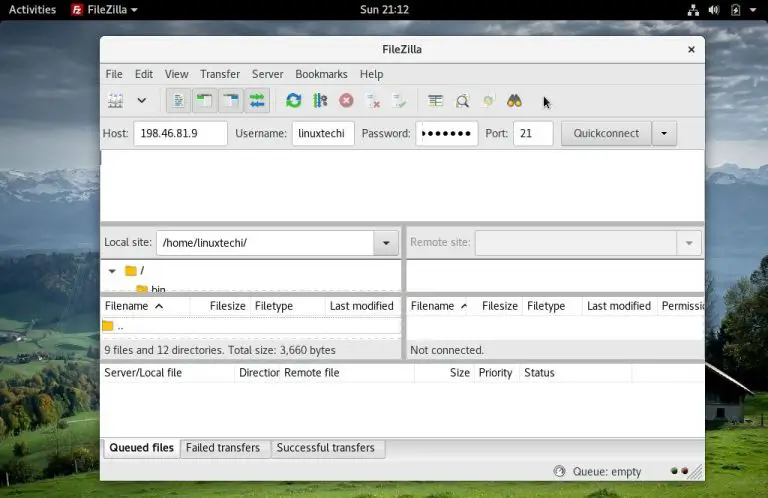Switch to the Successful transfers tab
Viewport: 768px width, 498px height.
(x=326, y=448)
